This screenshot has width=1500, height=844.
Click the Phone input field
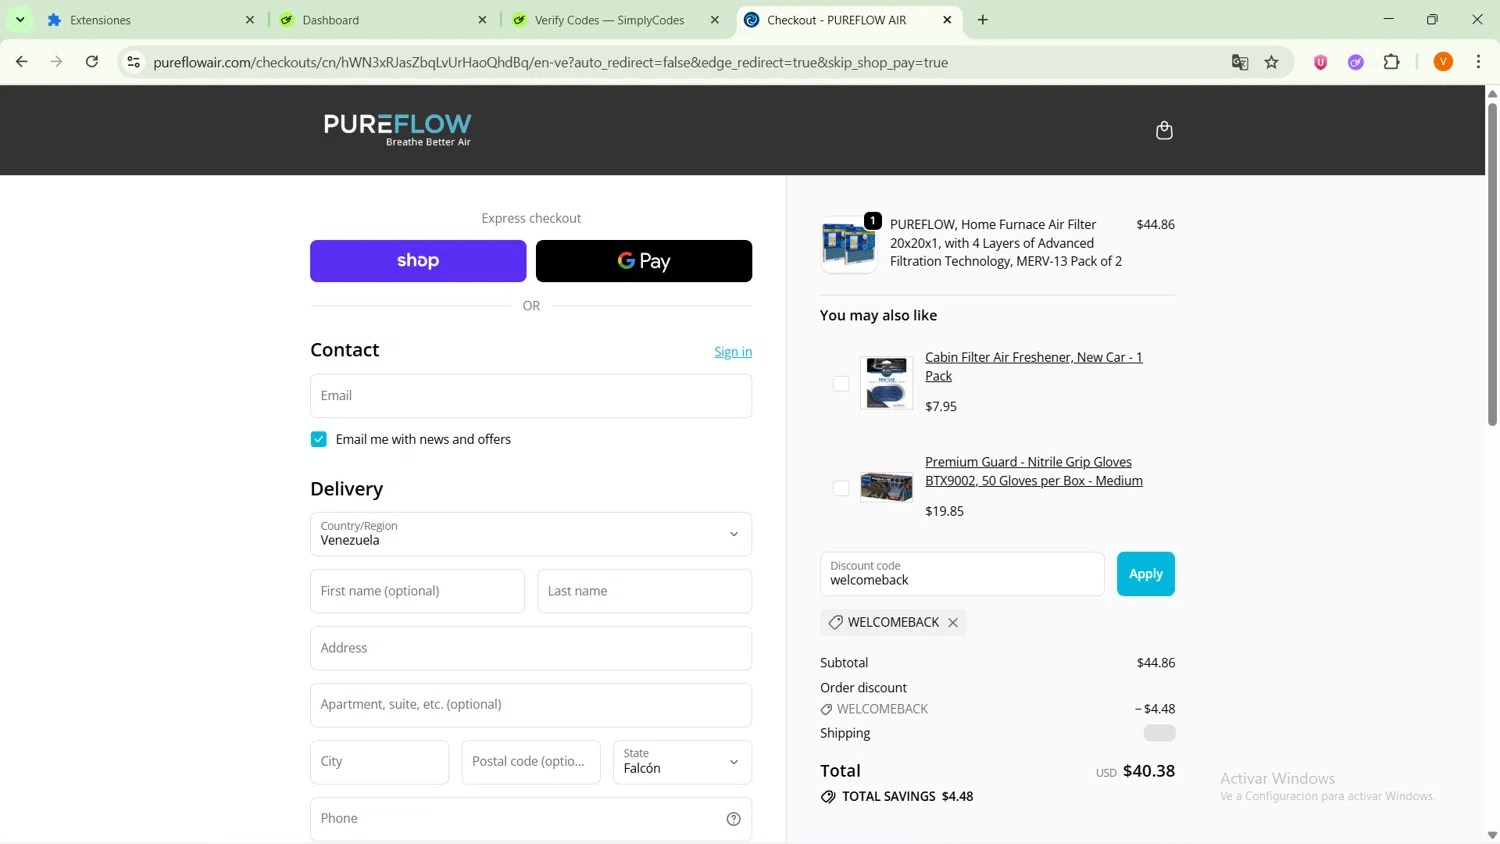531,819
